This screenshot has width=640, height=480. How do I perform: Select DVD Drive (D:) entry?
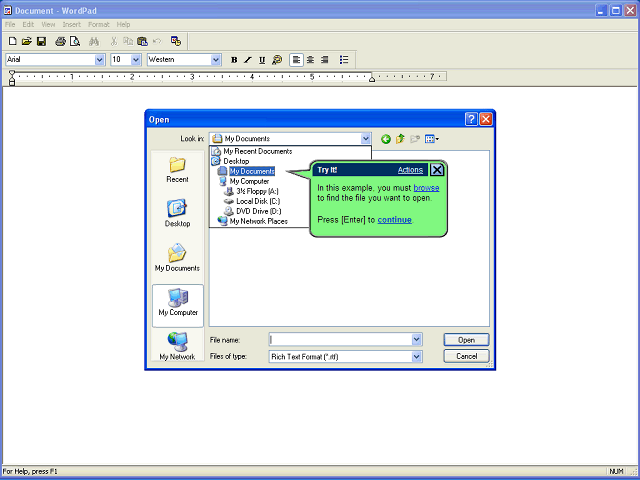(x=253, y=211)
